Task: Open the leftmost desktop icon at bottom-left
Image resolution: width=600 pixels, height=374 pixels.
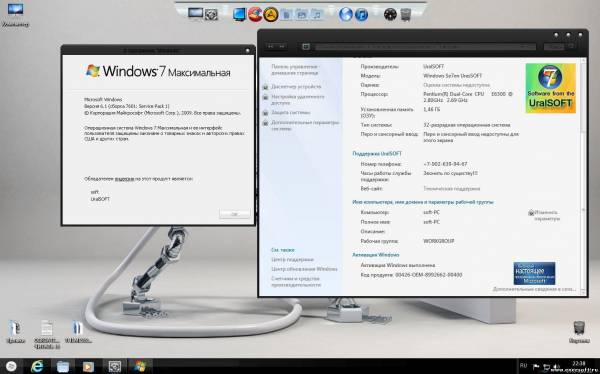Action: coord(15,332)
